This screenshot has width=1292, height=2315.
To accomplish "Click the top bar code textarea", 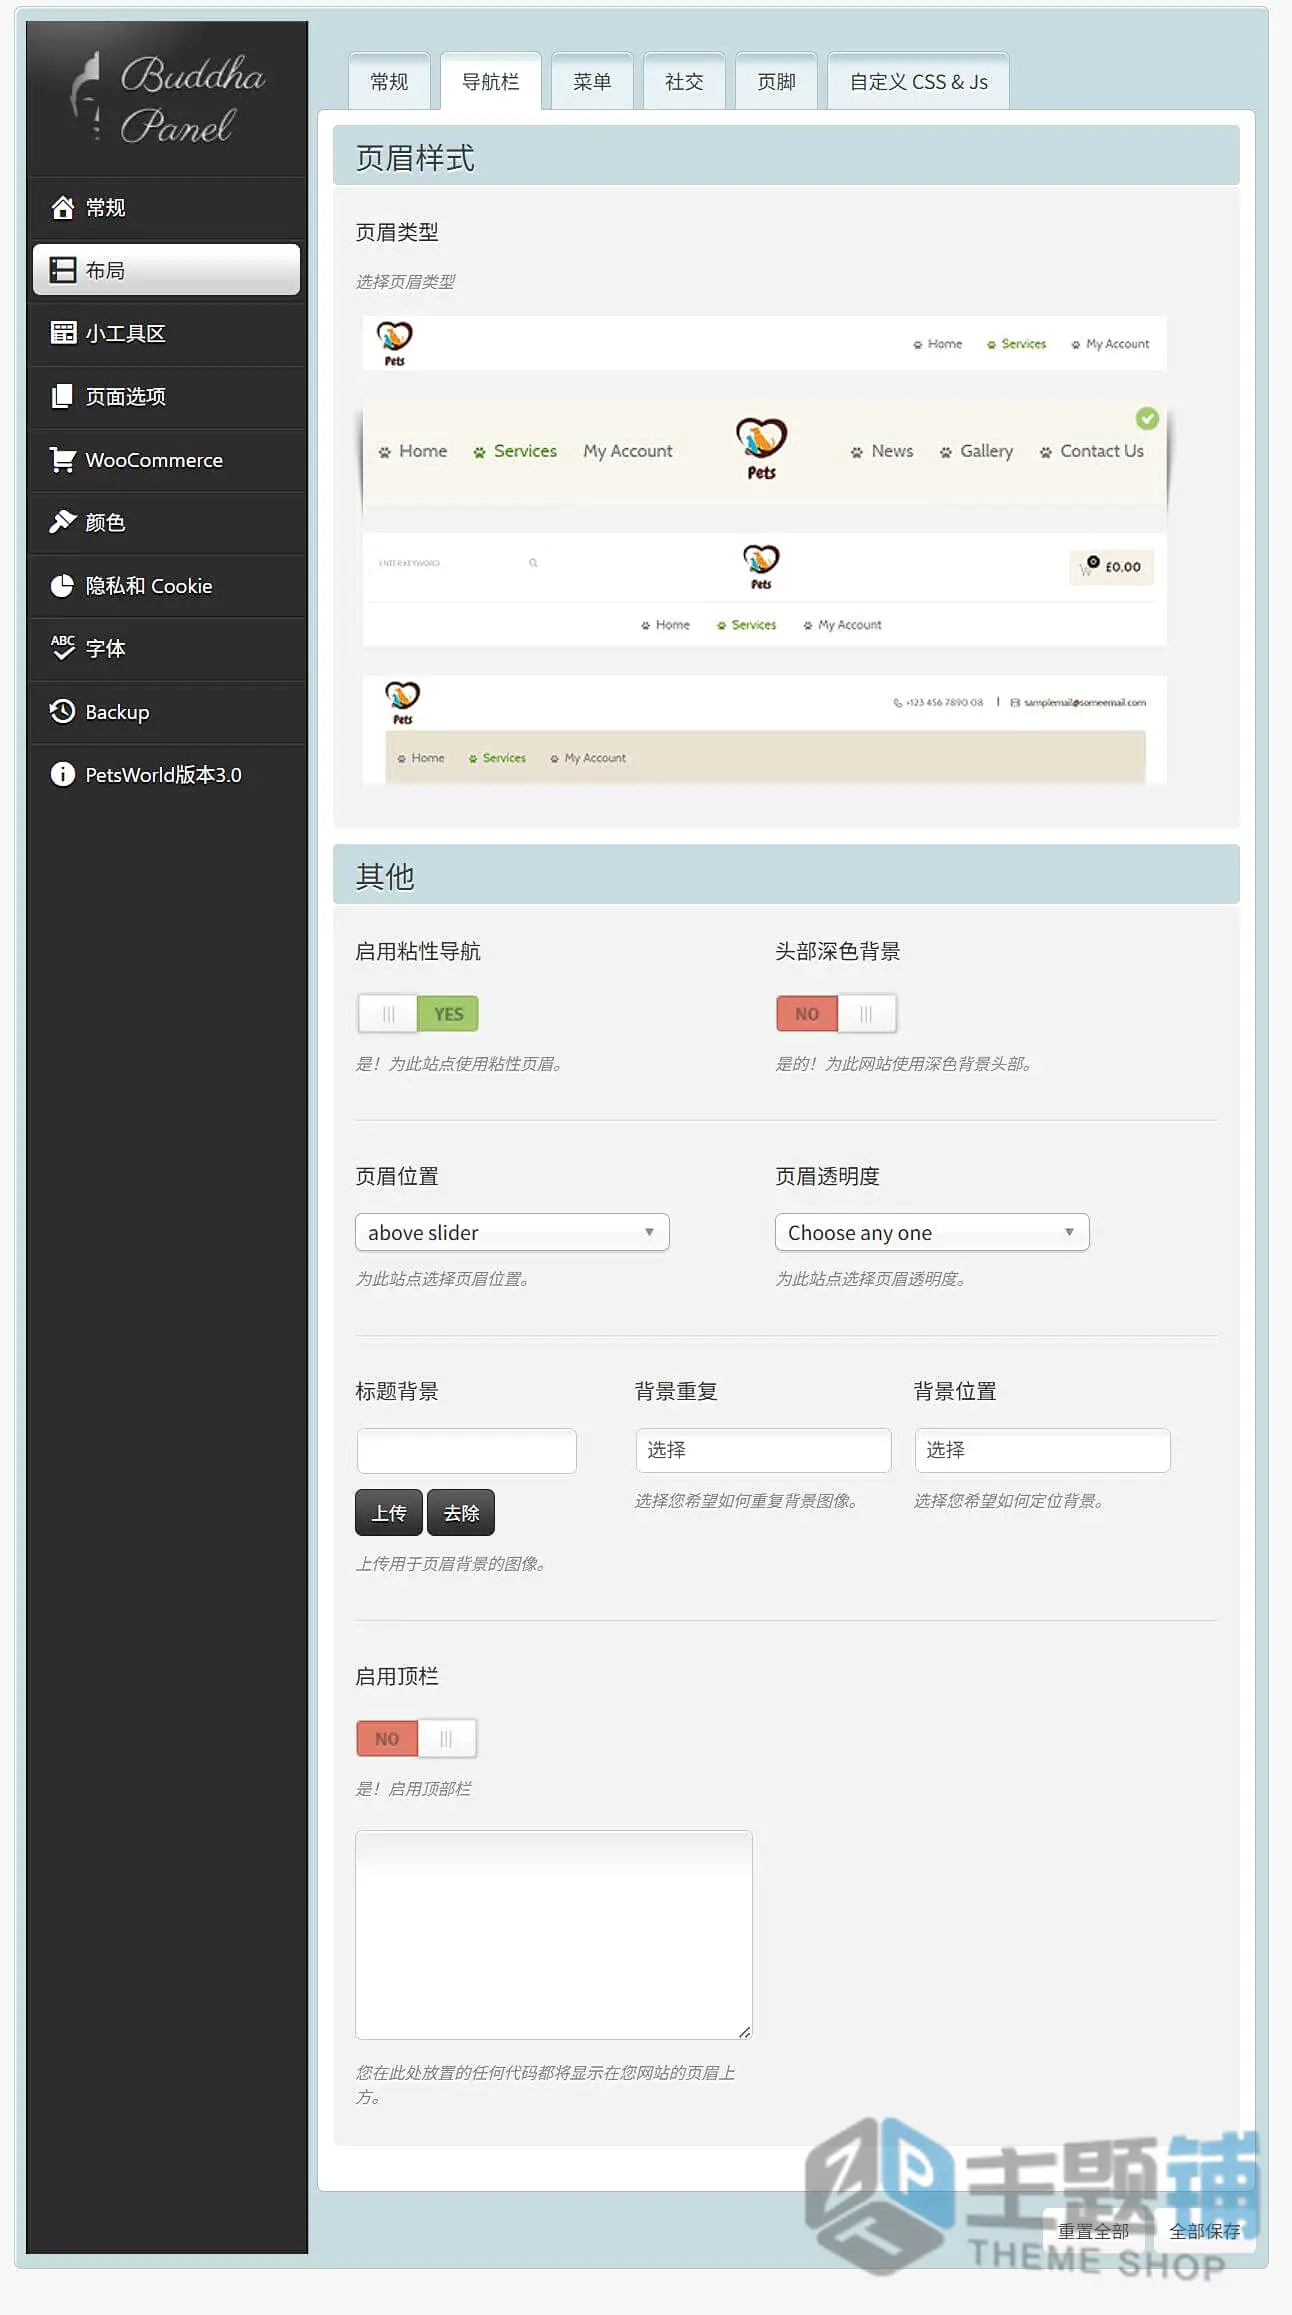I will tap(554, 1934).
